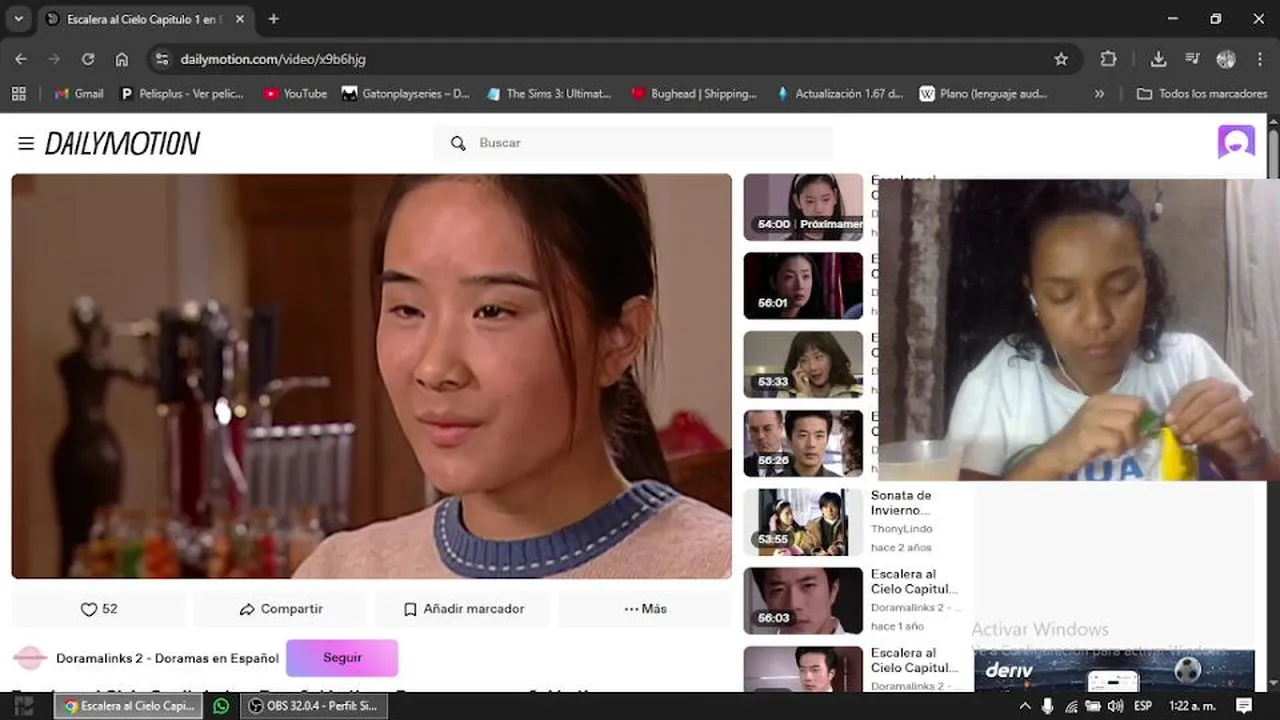Open the apps grid in bookmarks bar
This screenshot has height=720, width=1280.
coord(18,93)
